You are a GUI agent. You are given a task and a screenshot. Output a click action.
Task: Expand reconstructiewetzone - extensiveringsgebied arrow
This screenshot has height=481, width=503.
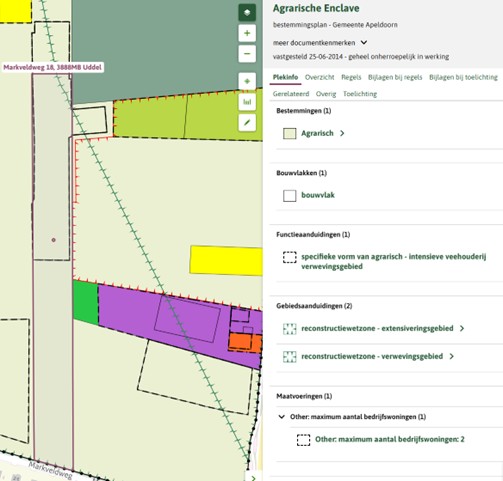point(462,328)
